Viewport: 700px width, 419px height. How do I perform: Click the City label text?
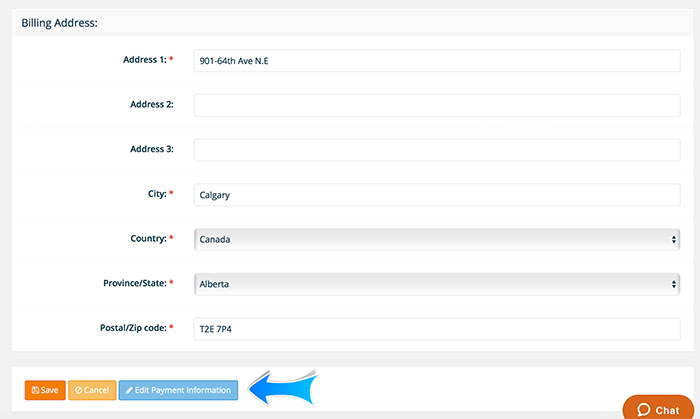tap(157, 194)
